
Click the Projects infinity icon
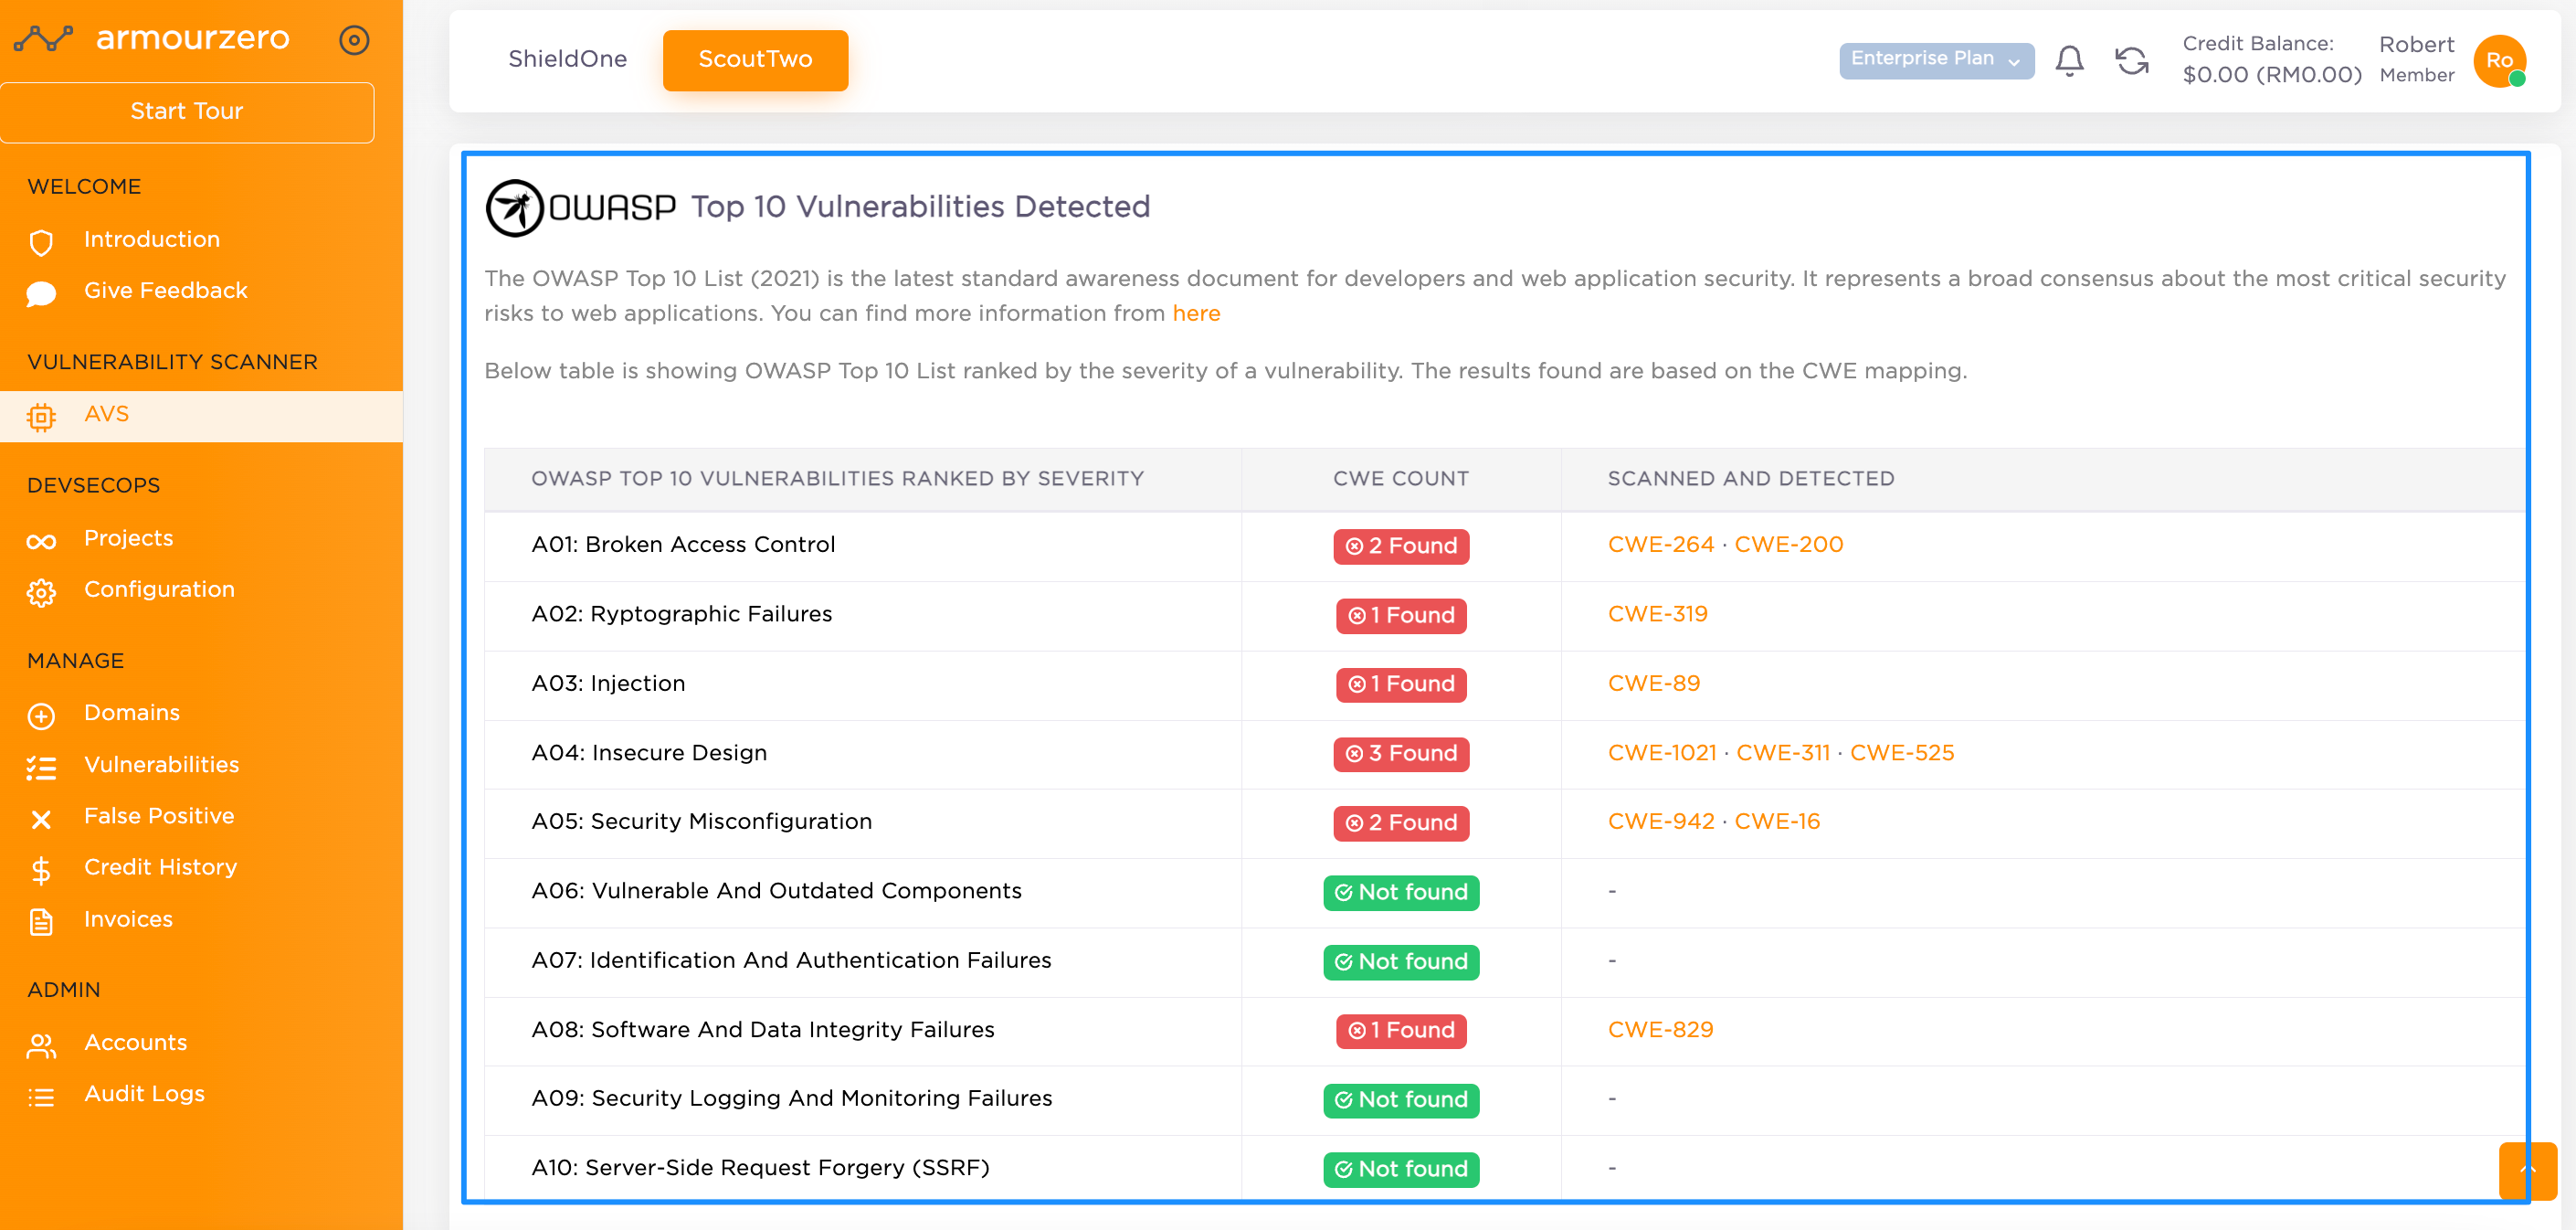(41, 541)
